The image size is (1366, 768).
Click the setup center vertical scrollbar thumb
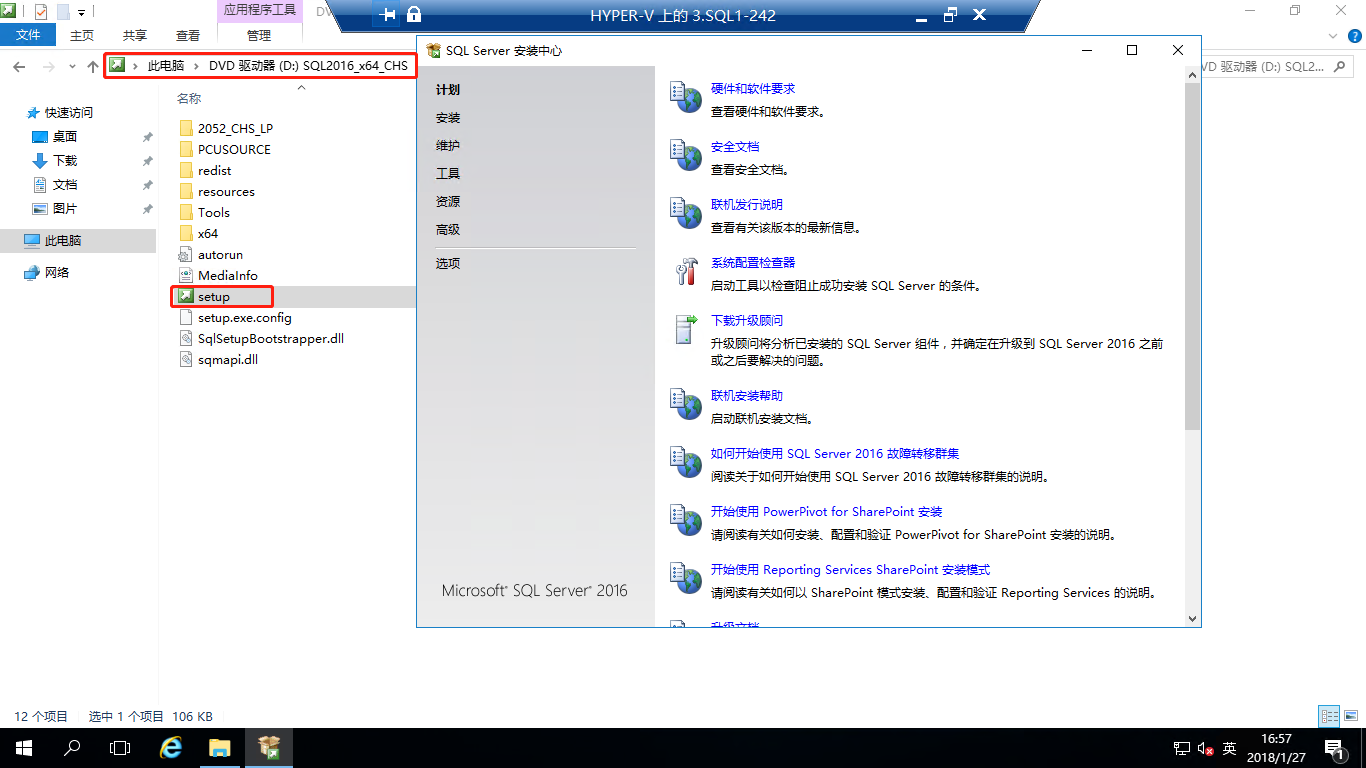tap(1192, 257)
